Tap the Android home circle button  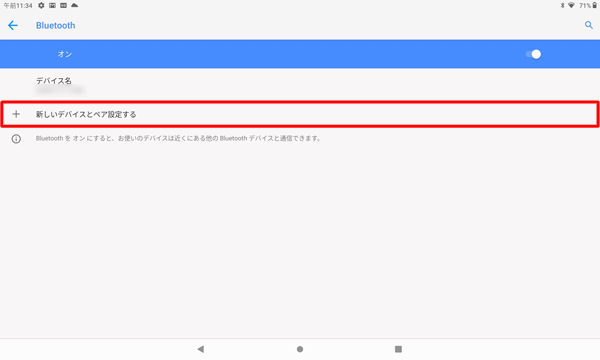point(300,349)
